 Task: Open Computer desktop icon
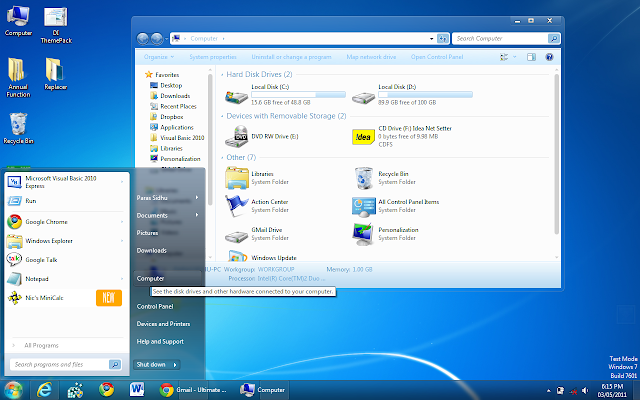[18, 21]
